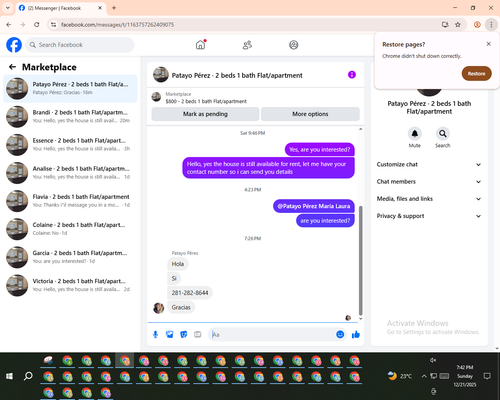Choose a sticker icon

184,334
